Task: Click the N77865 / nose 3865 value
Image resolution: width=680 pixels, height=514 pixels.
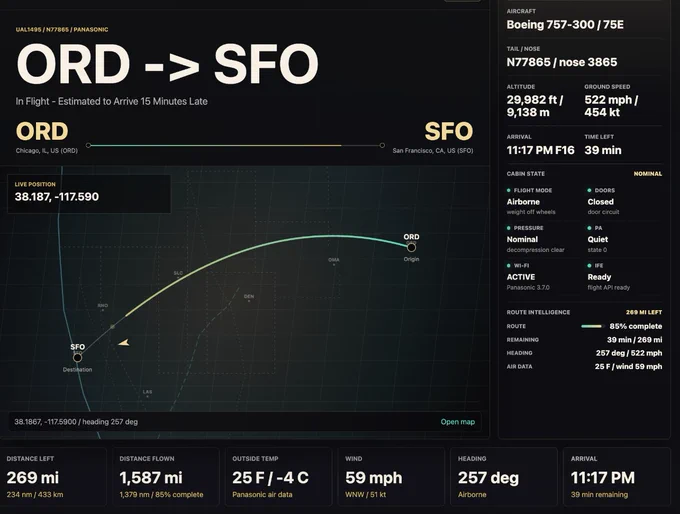Action: coord(562,62)
